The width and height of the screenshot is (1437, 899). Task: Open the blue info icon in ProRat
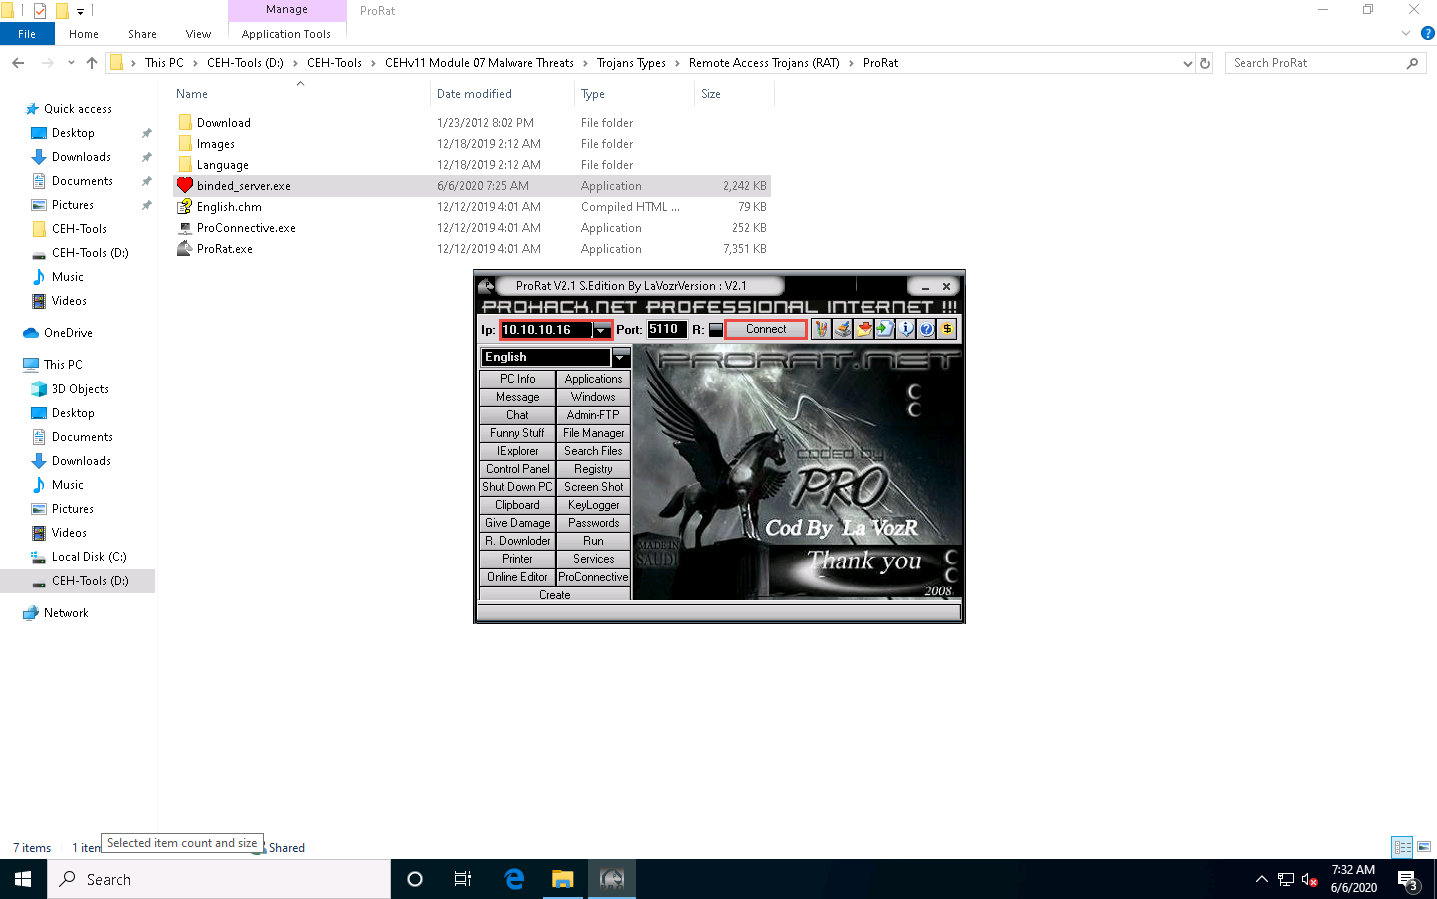[905, 329]
